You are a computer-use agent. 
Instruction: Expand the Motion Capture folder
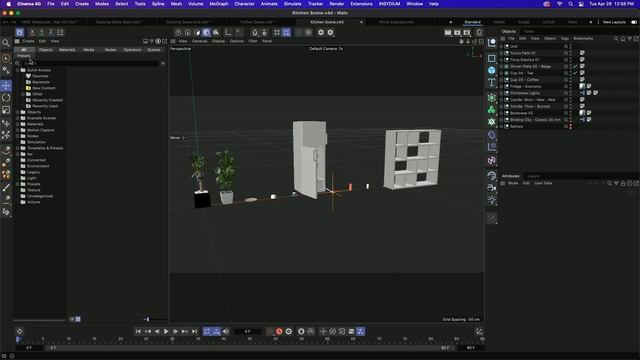point(18,130)
